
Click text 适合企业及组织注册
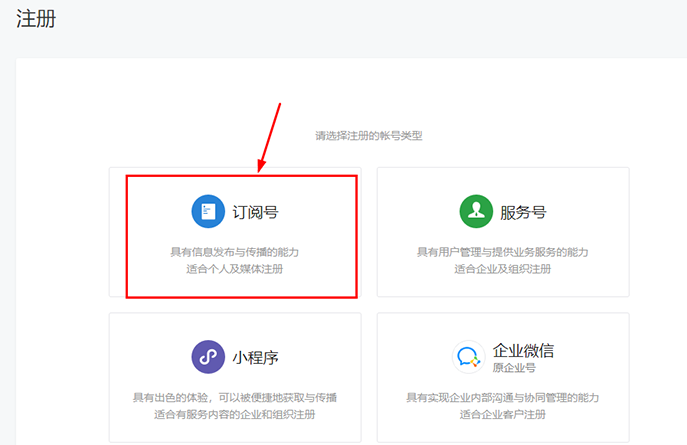(503, 269)
